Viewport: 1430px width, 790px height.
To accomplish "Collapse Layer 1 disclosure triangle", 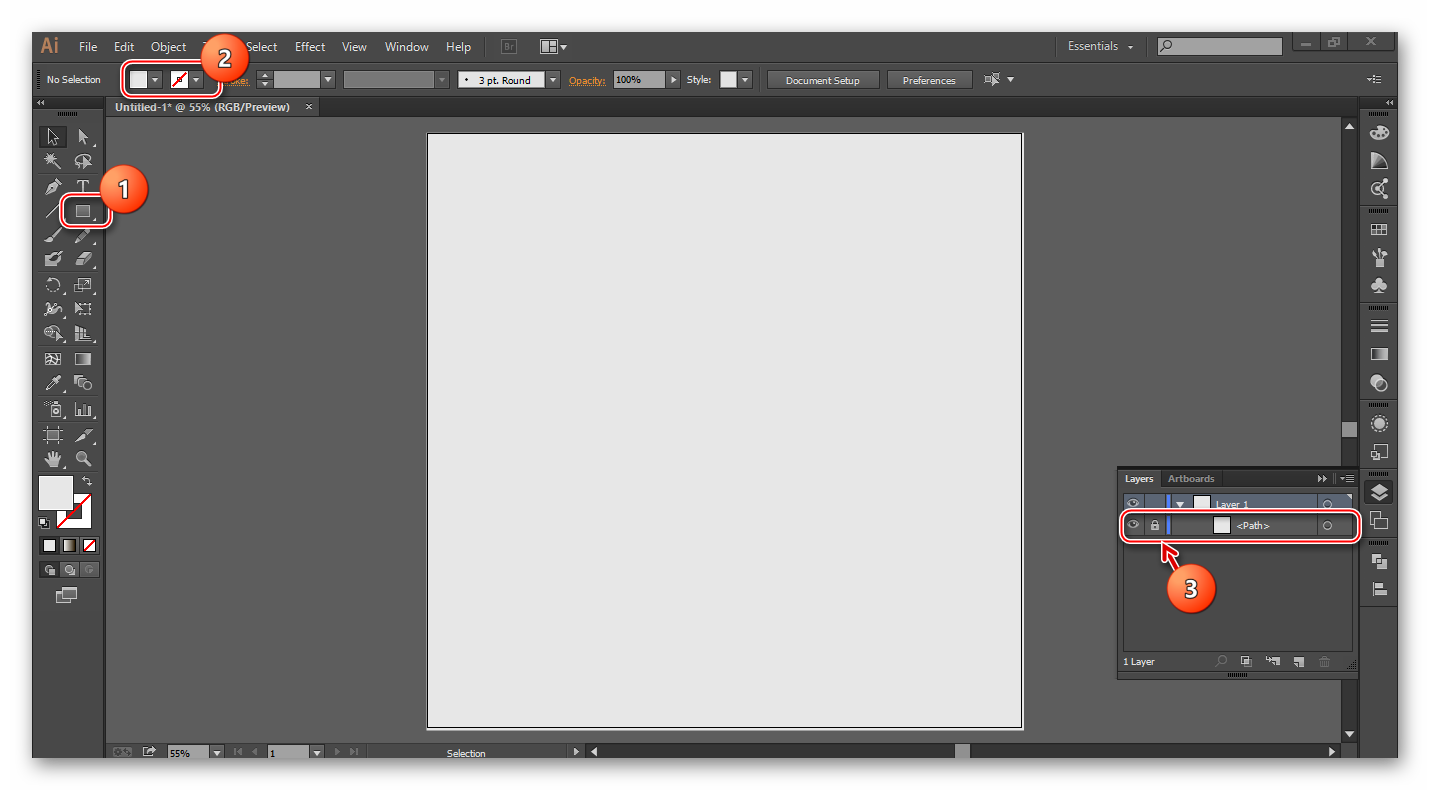I will 1180,504.
